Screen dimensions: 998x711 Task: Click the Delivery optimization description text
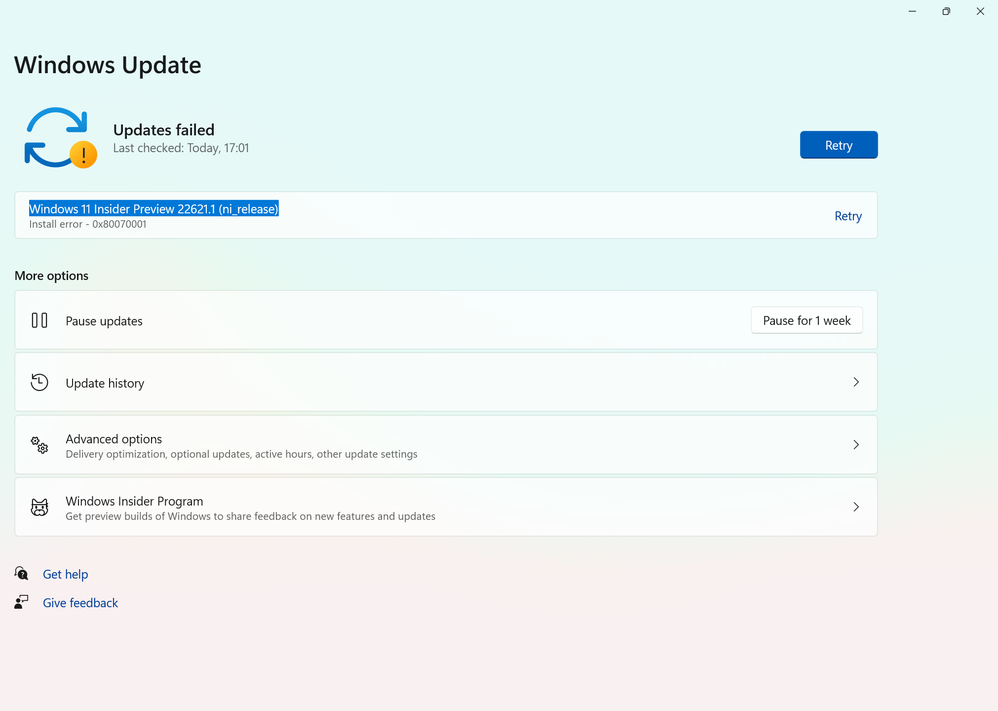pyautogui.click(x=241, y=454)
